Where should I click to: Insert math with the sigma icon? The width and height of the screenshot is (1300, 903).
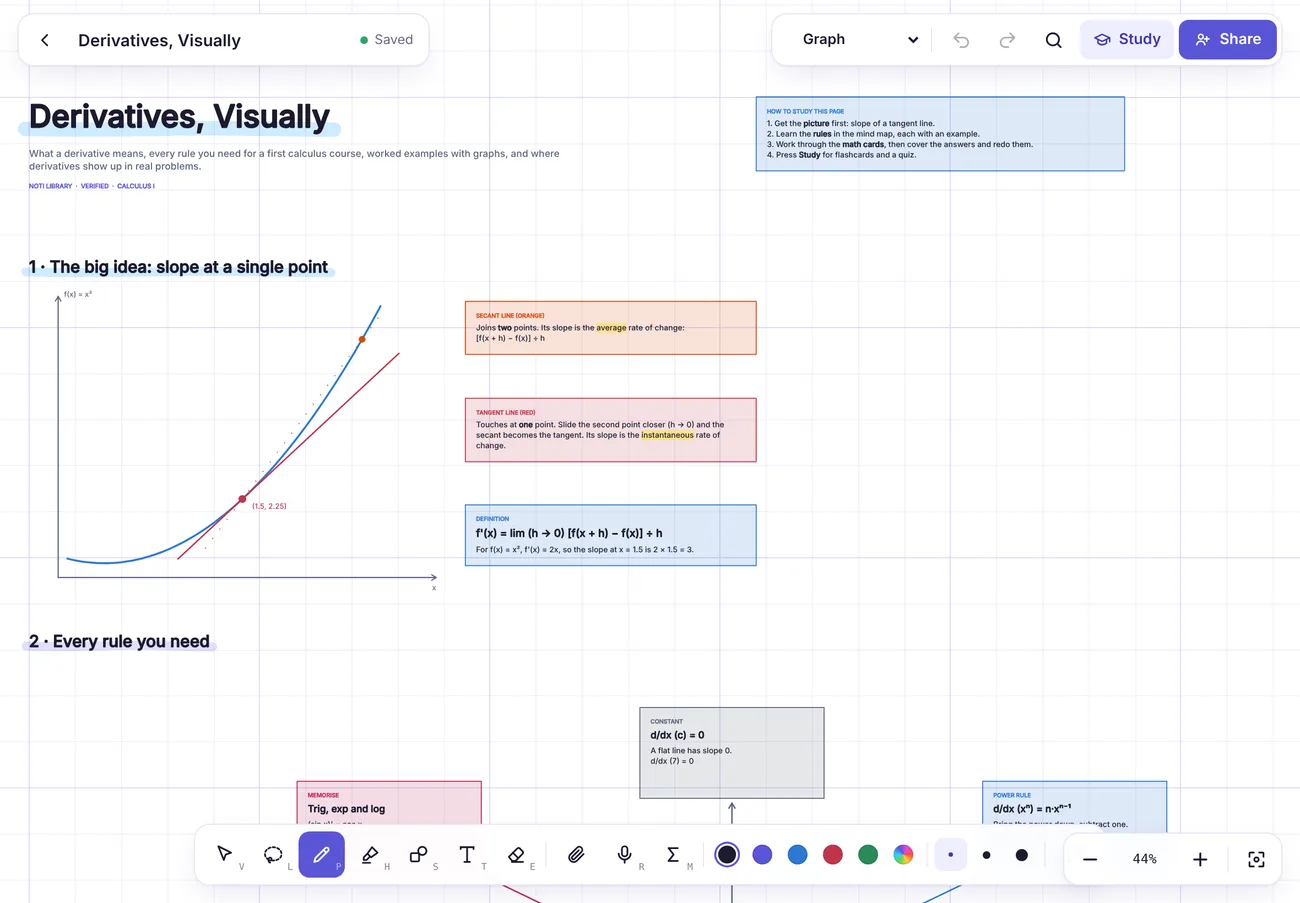(x=673, y=855)
